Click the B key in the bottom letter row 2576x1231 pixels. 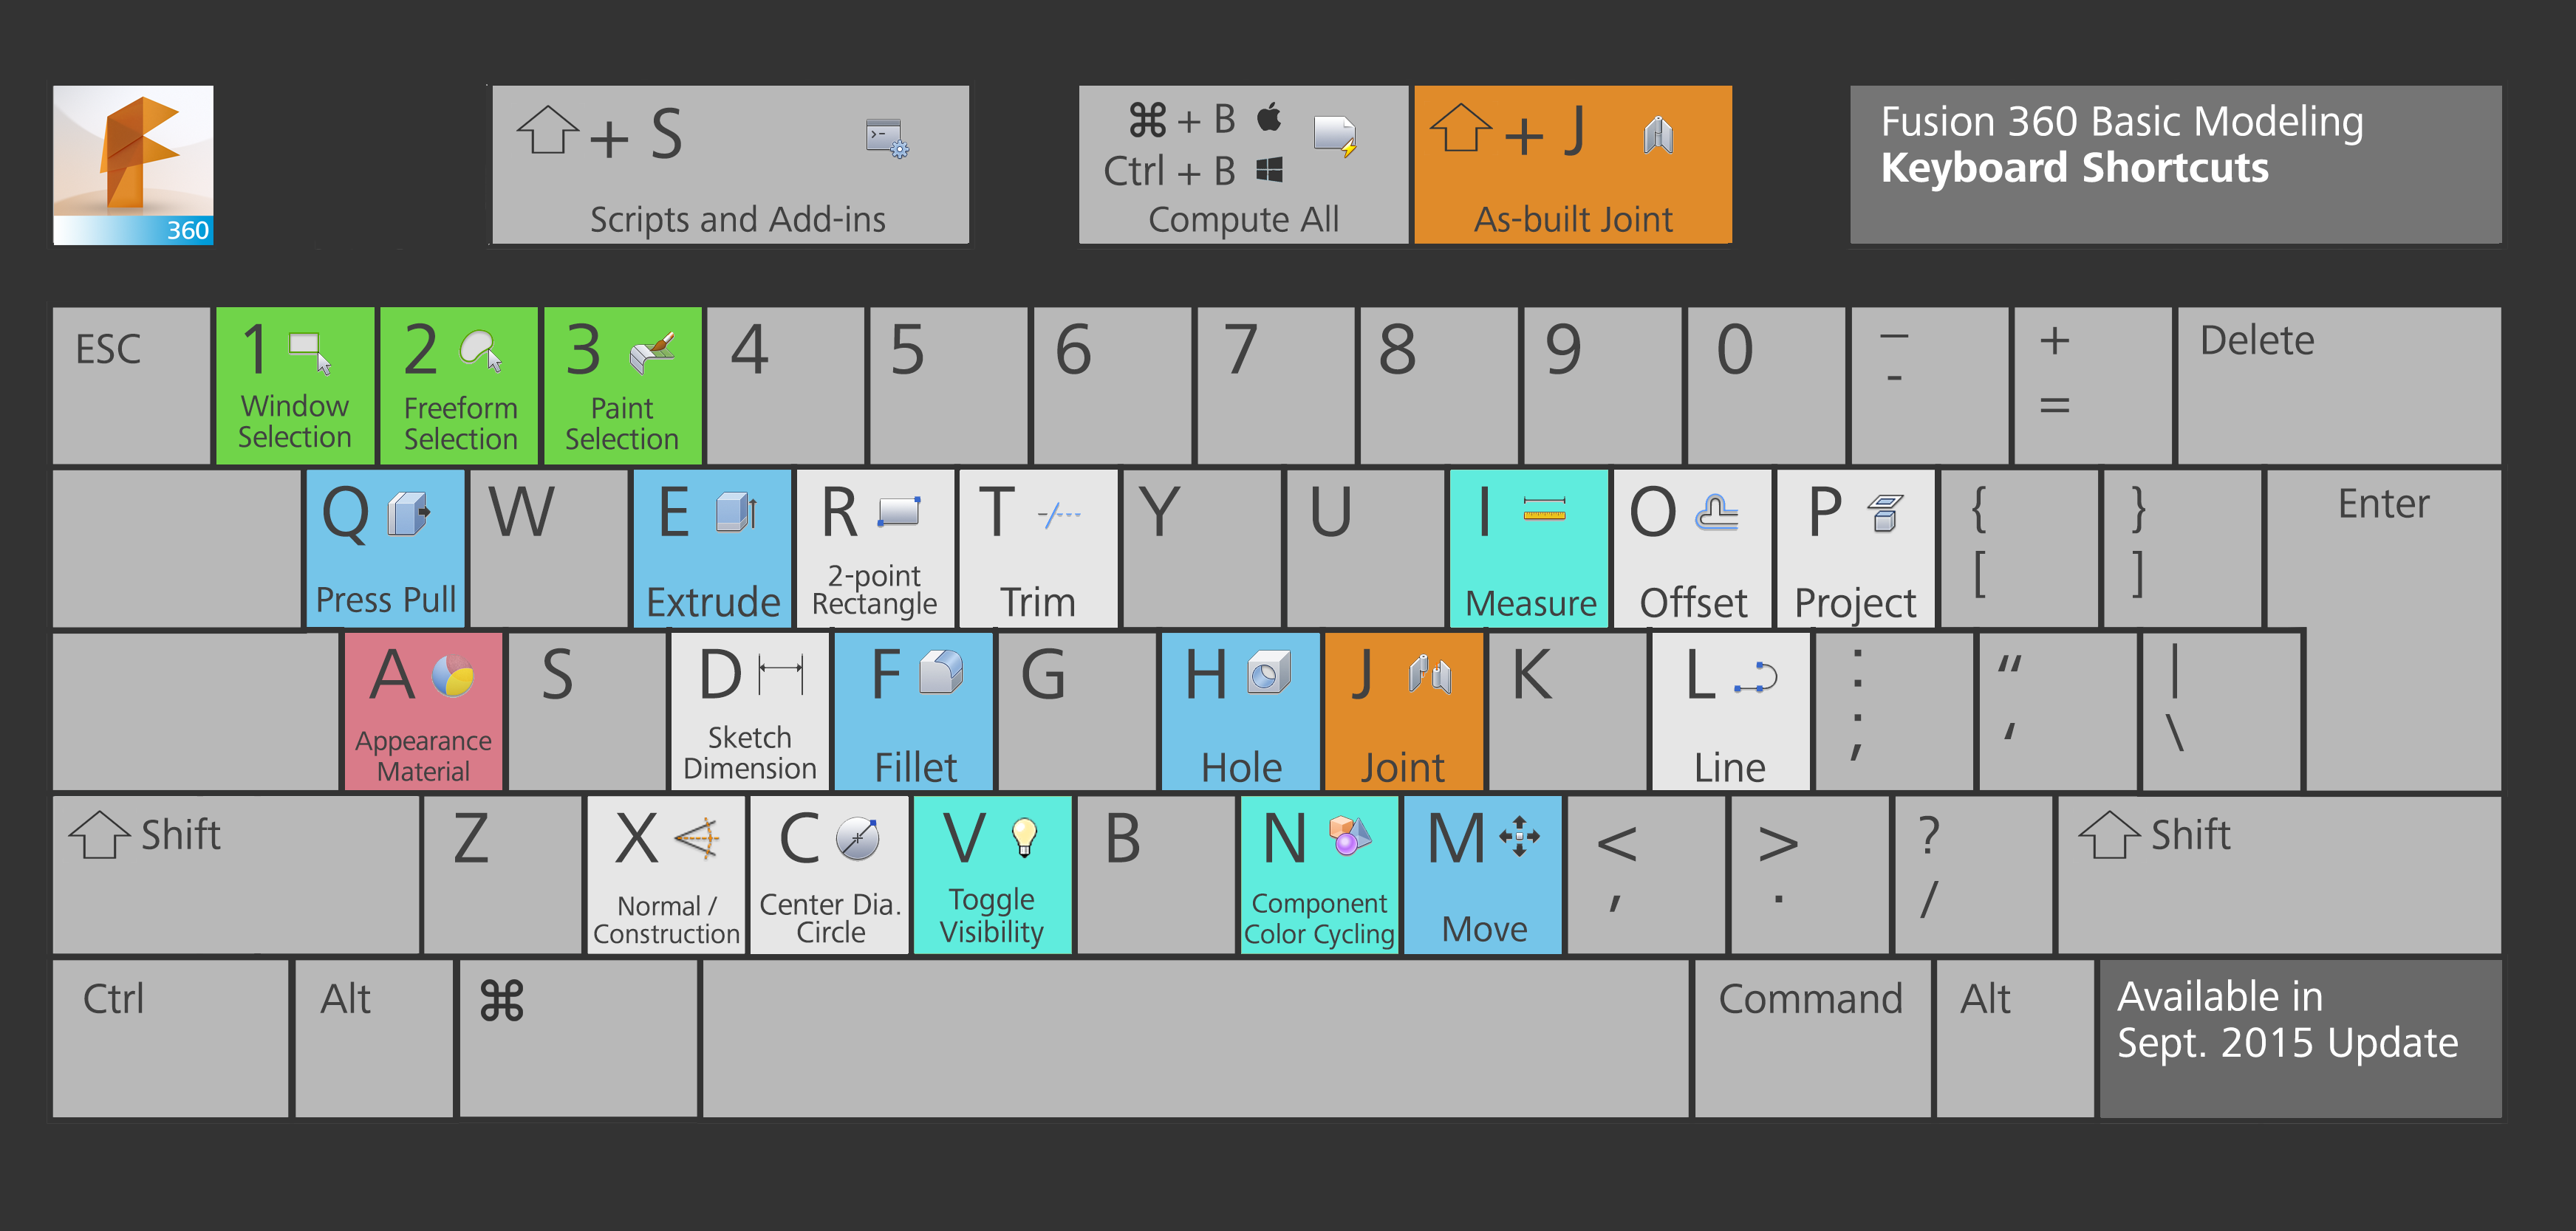pos(1156,874)
